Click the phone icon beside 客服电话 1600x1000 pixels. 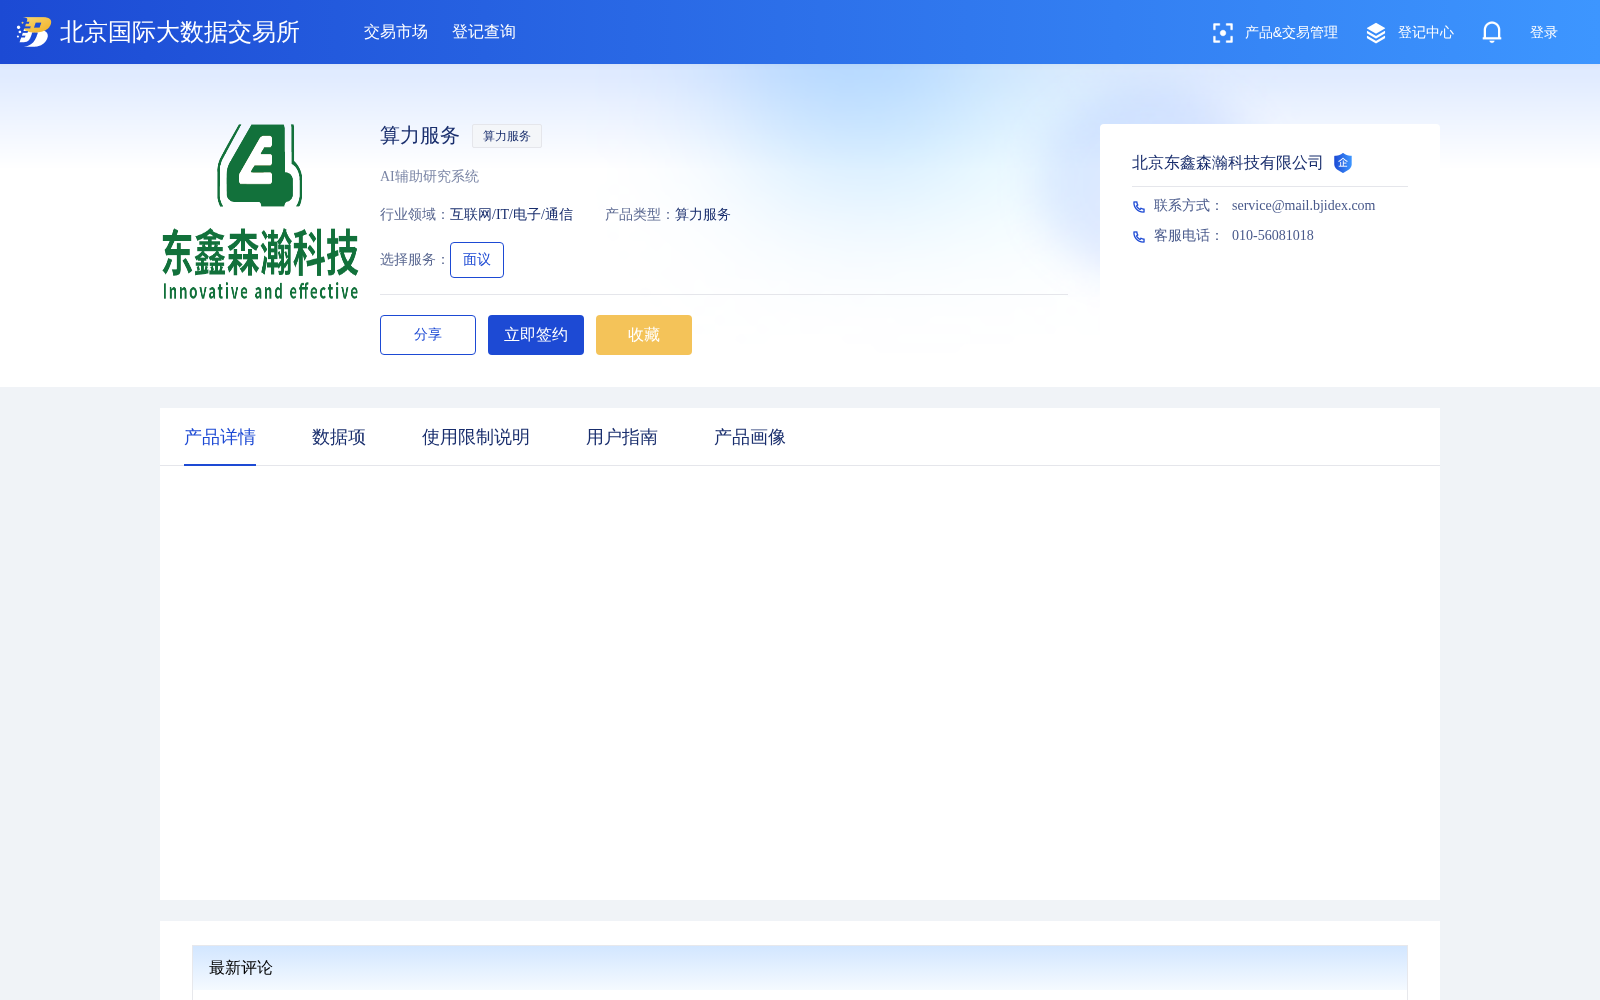tap(1139, 237)
